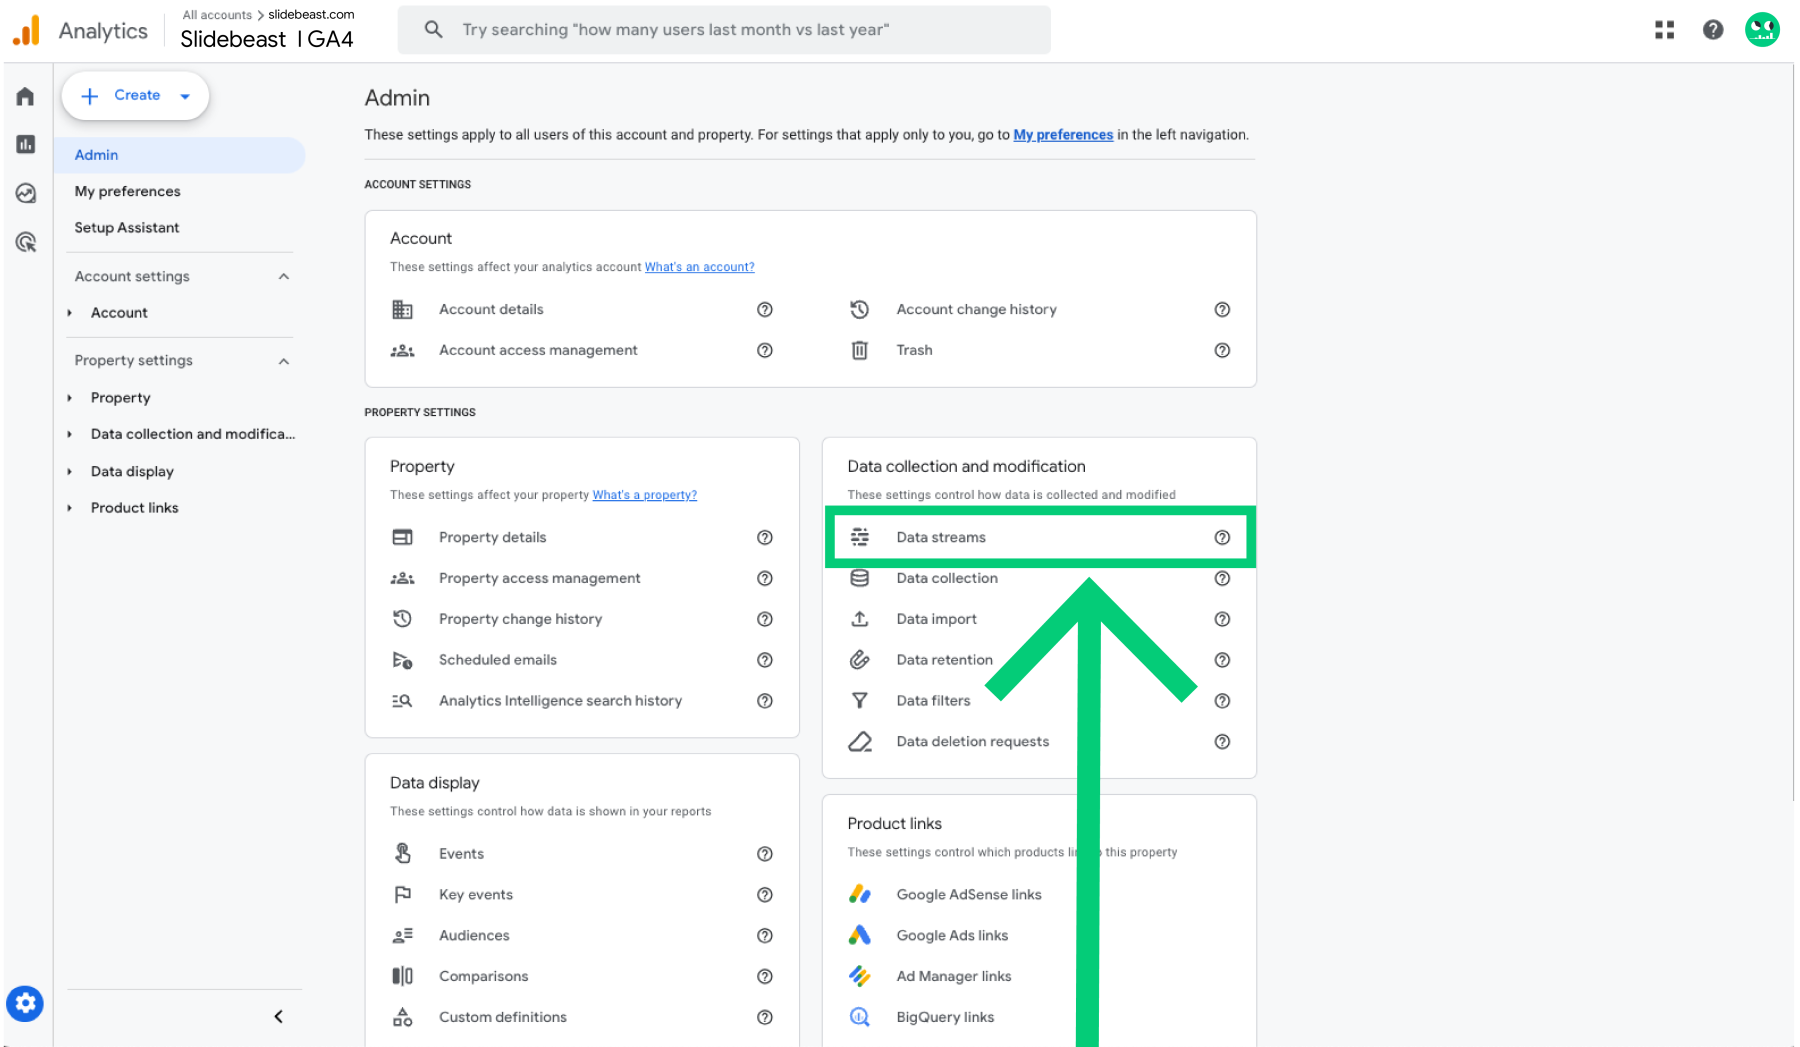Screen dimensions: 1800x1047
Task: Collapse the Property settings section
Action: point(284,361)
